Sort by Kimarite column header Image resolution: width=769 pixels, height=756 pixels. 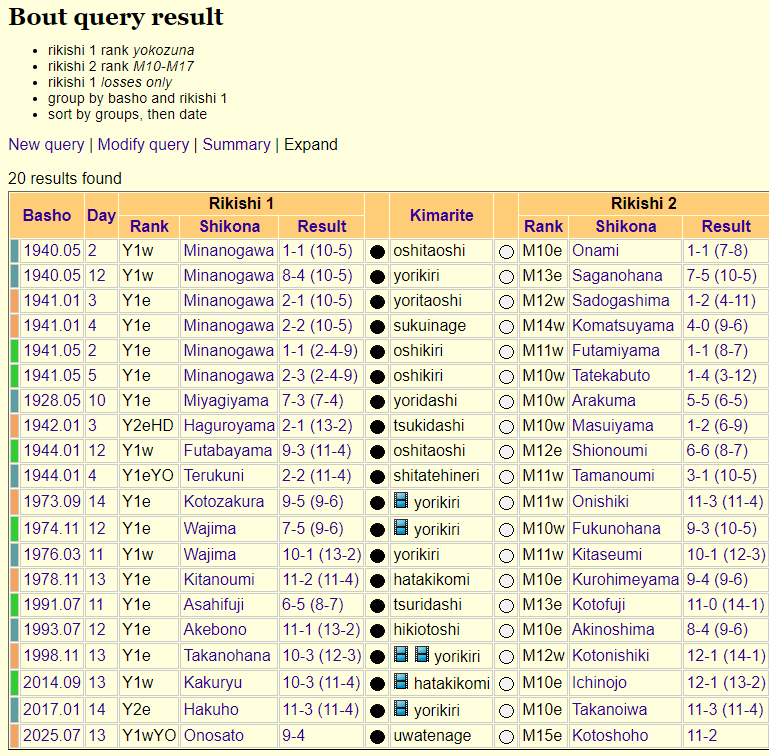click(441, 215)
